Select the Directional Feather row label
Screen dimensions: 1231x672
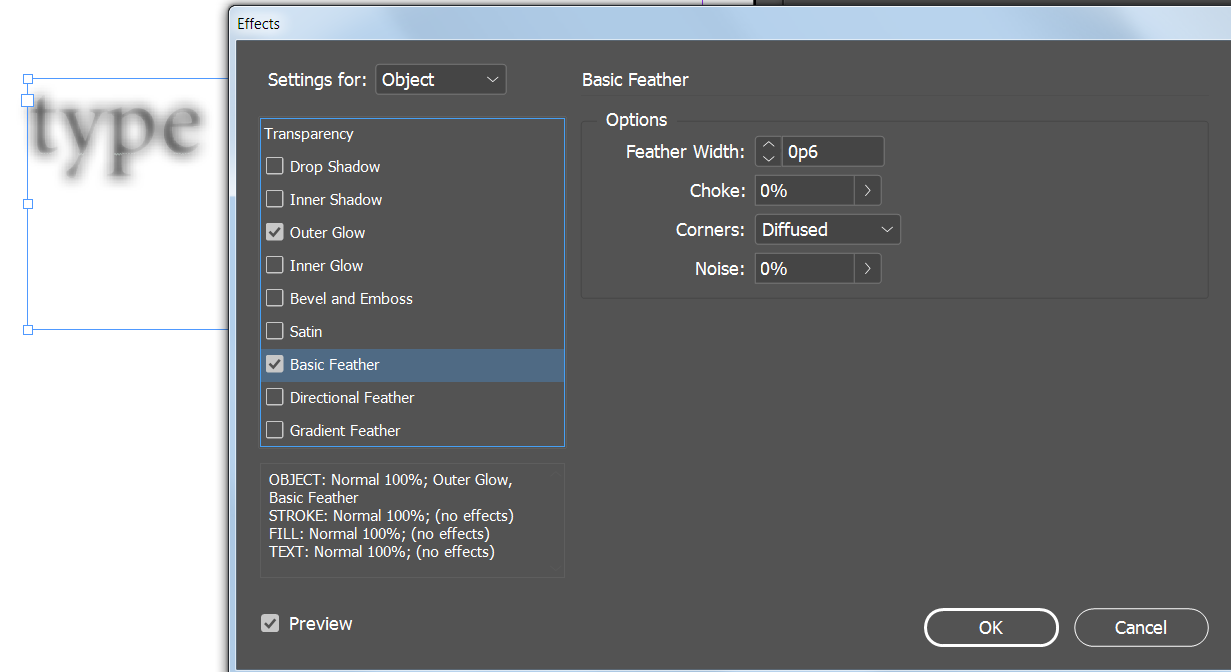[x=353, y=397]
